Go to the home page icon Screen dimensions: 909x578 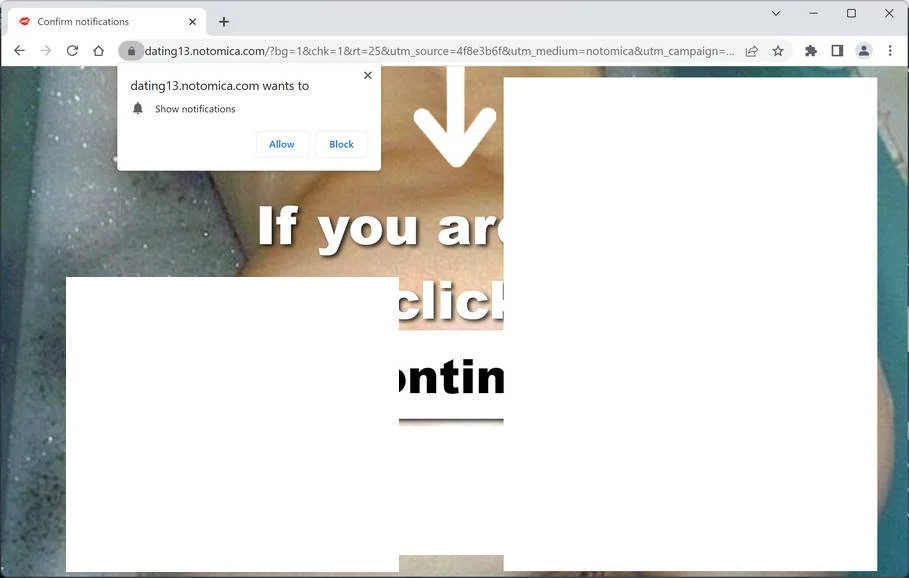click(x=99, y=51)
